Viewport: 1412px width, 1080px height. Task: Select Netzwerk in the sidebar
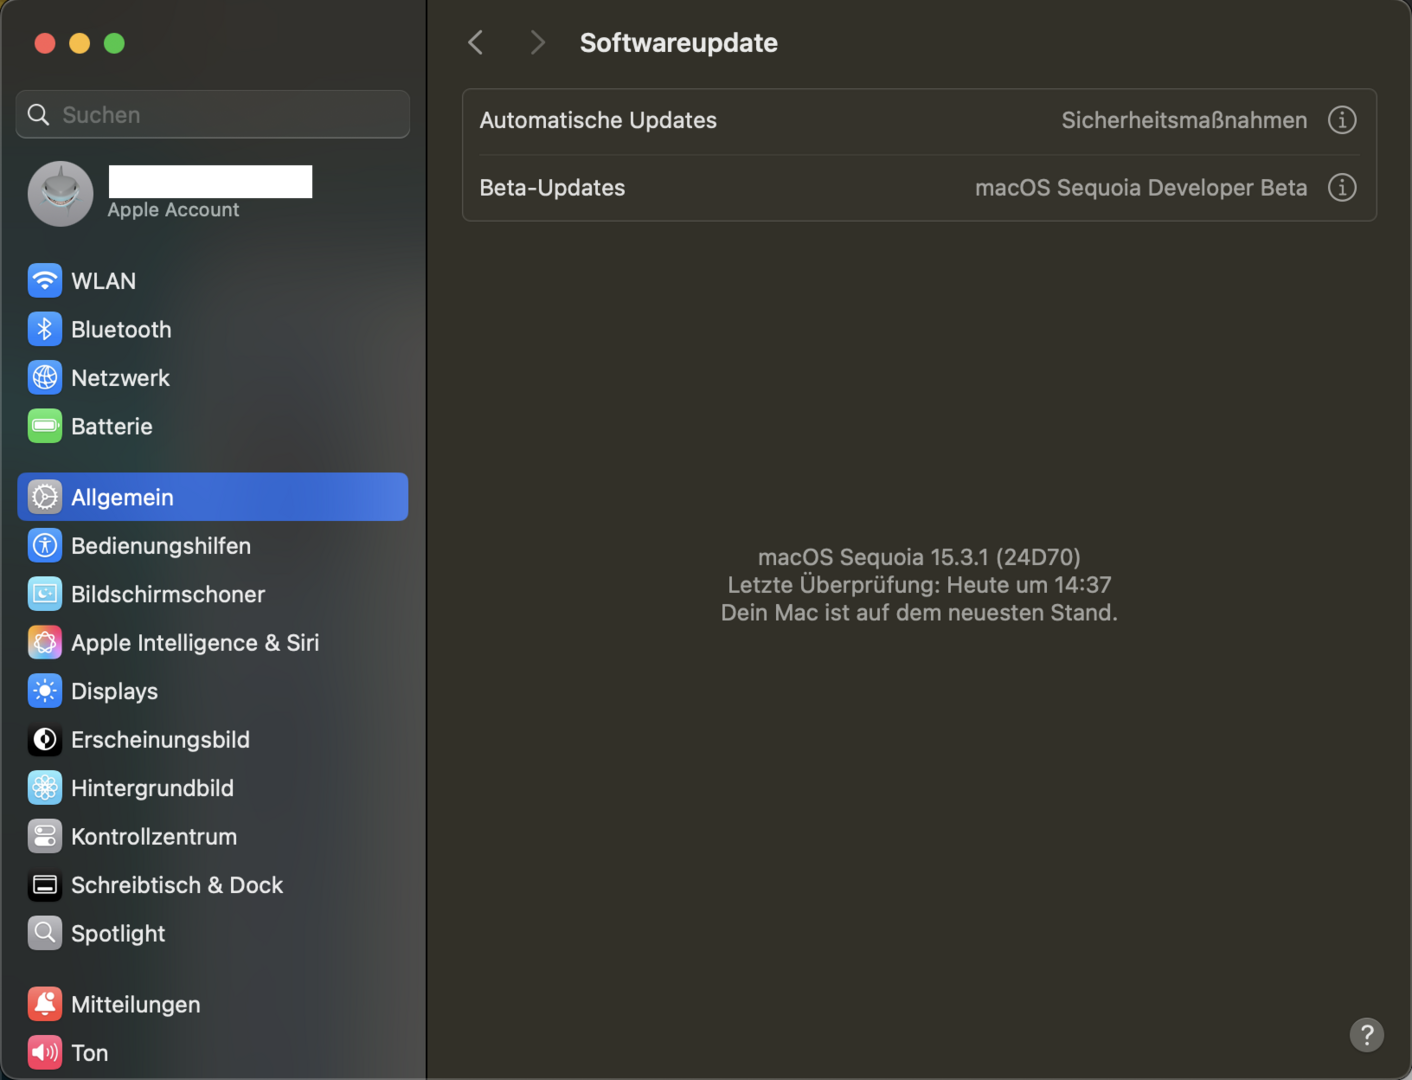(213, 378)
